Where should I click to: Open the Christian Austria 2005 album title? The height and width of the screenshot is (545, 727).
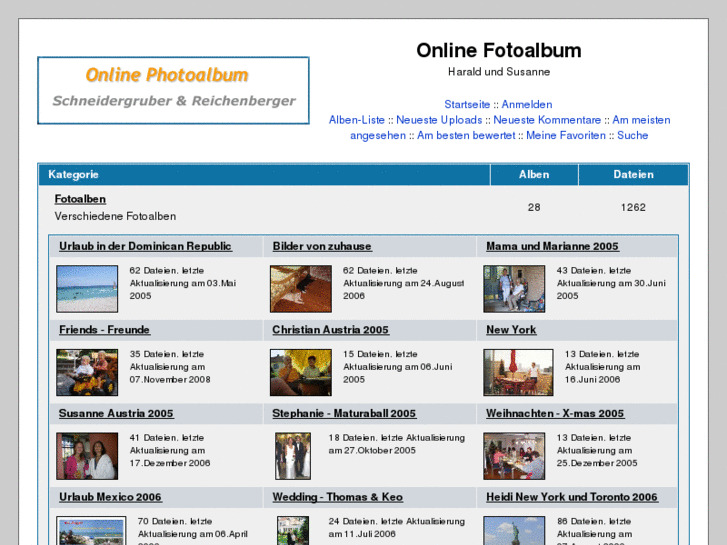click(x=330, y=330)
